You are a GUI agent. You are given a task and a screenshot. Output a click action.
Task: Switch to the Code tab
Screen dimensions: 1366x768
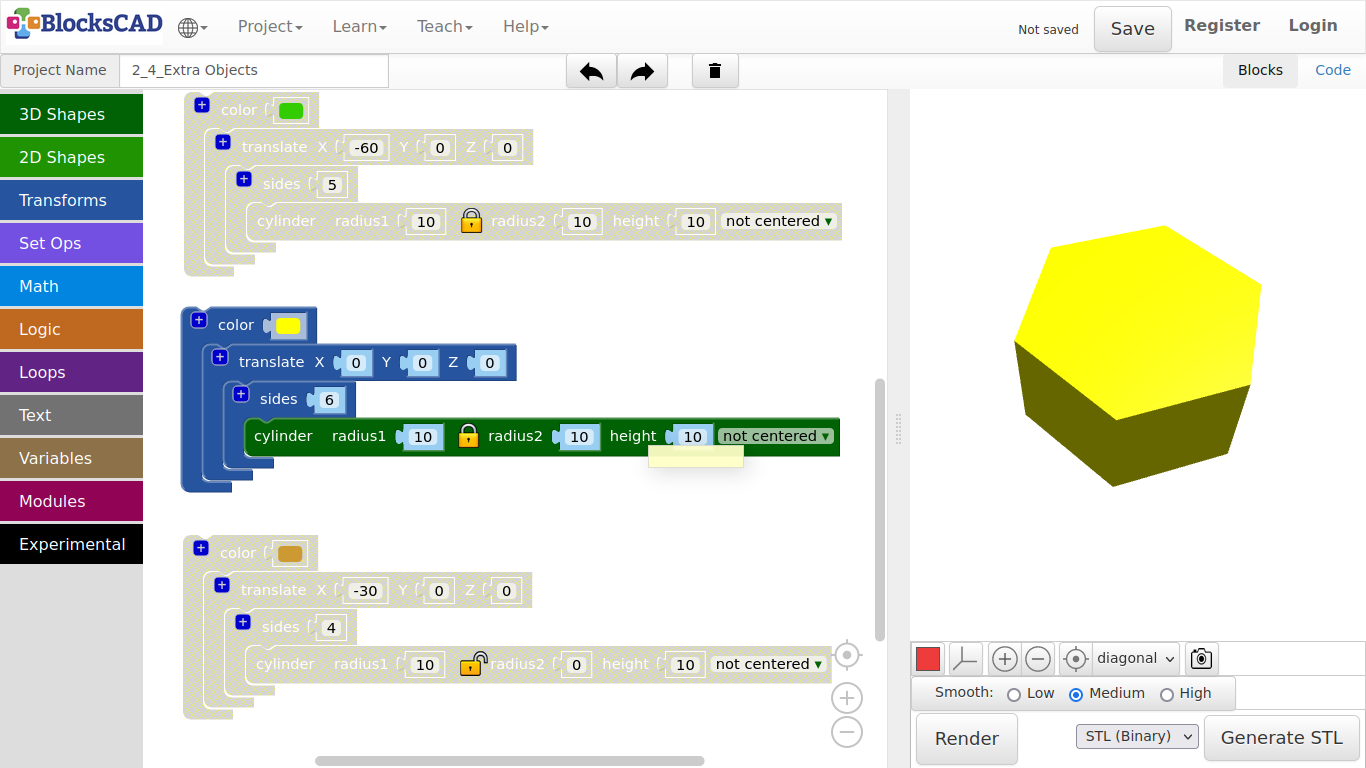[x=1332, y=70]
